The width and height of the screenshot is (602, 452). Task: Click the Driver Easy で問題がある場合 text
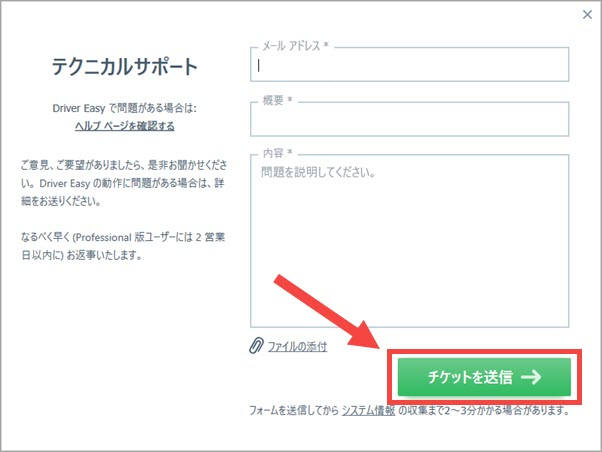point(125,108)
